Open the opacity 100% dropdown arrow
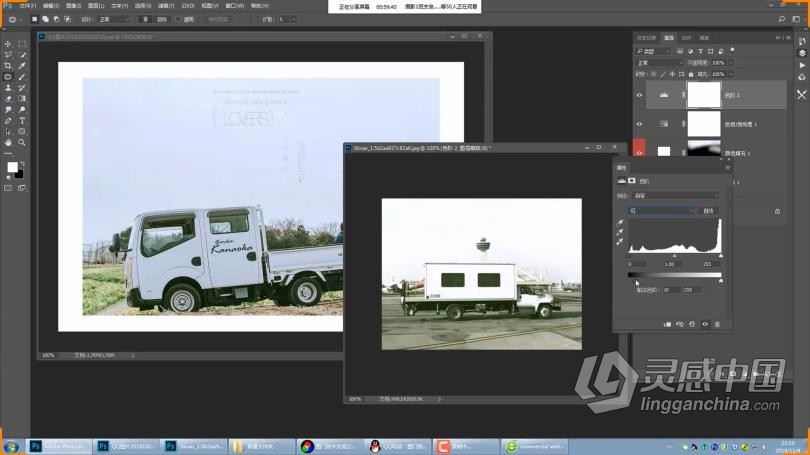 [x=730, y=62]
